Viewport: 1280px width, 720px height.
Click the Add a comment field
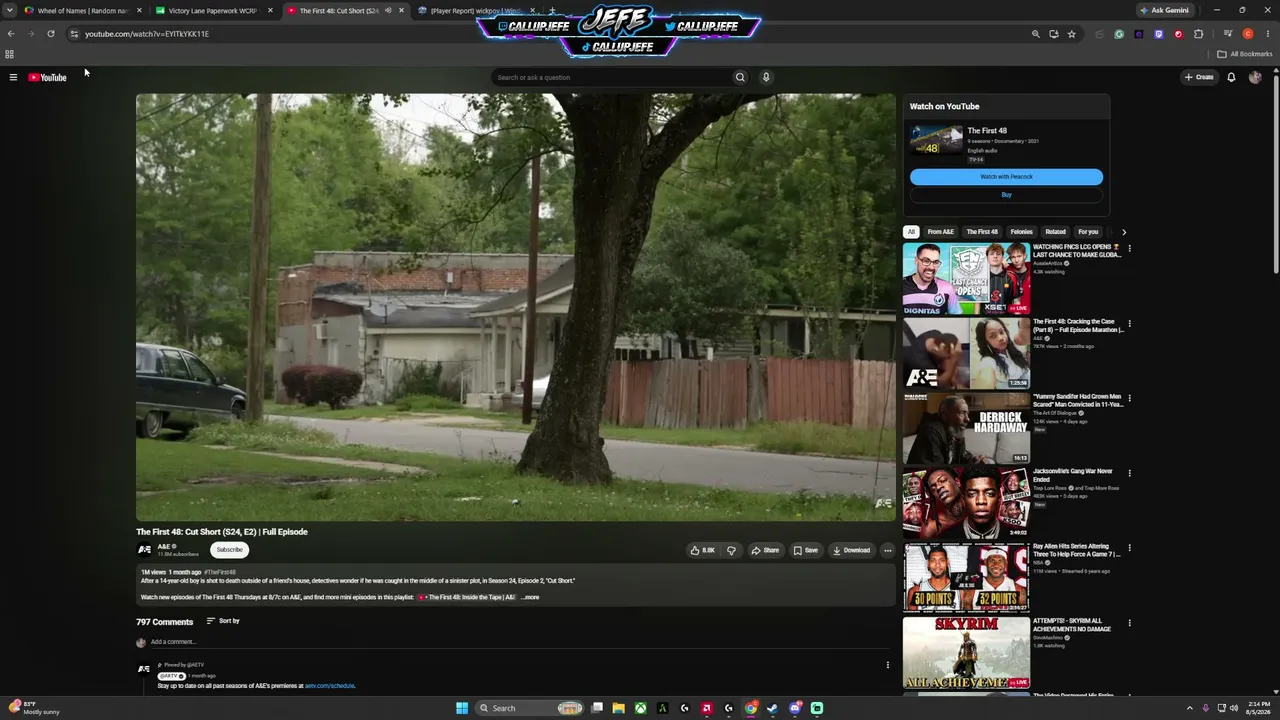[522, 642]
